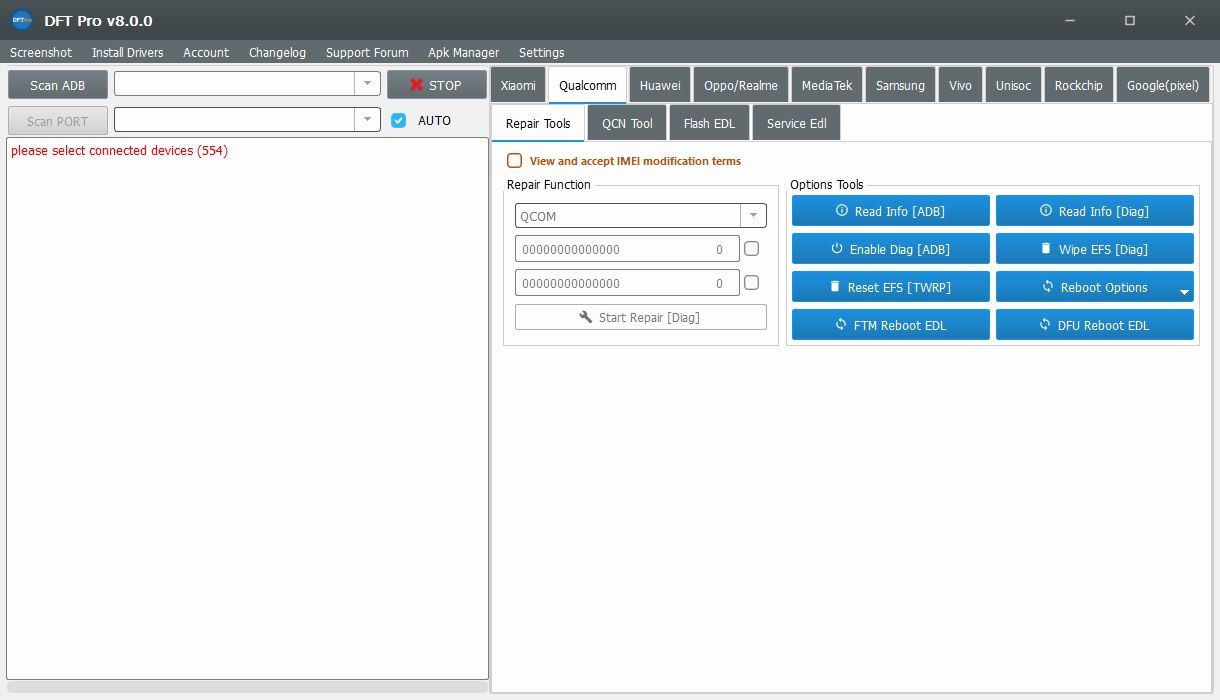Screen dimensions: 1220x700
Task: Switch to the Xiaomi tab
Action: pos(518,85)
